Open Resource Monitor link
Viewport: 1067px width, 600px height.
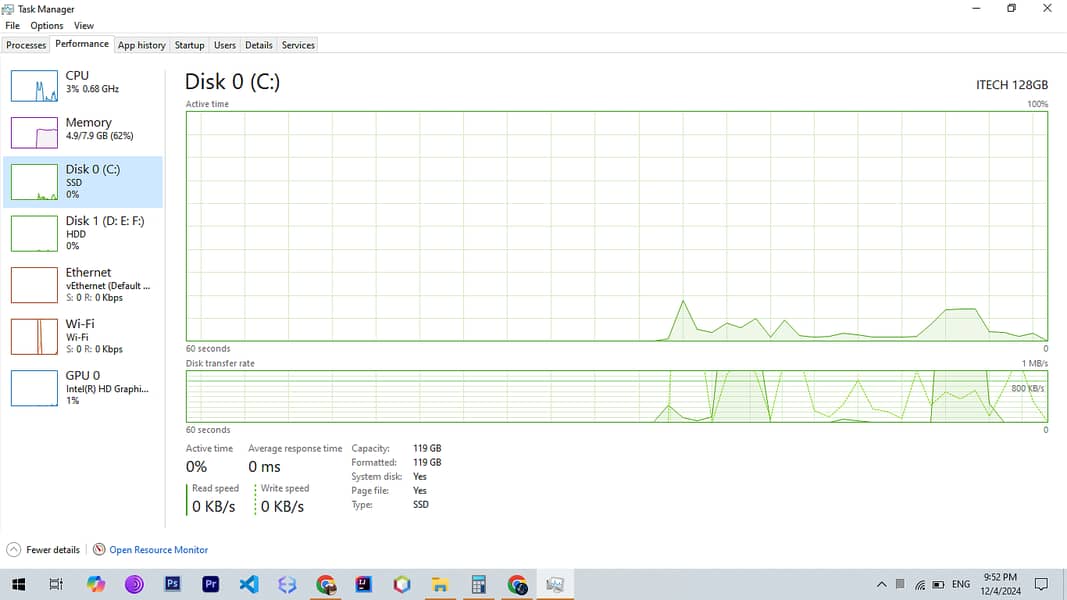tap(159, 550)
